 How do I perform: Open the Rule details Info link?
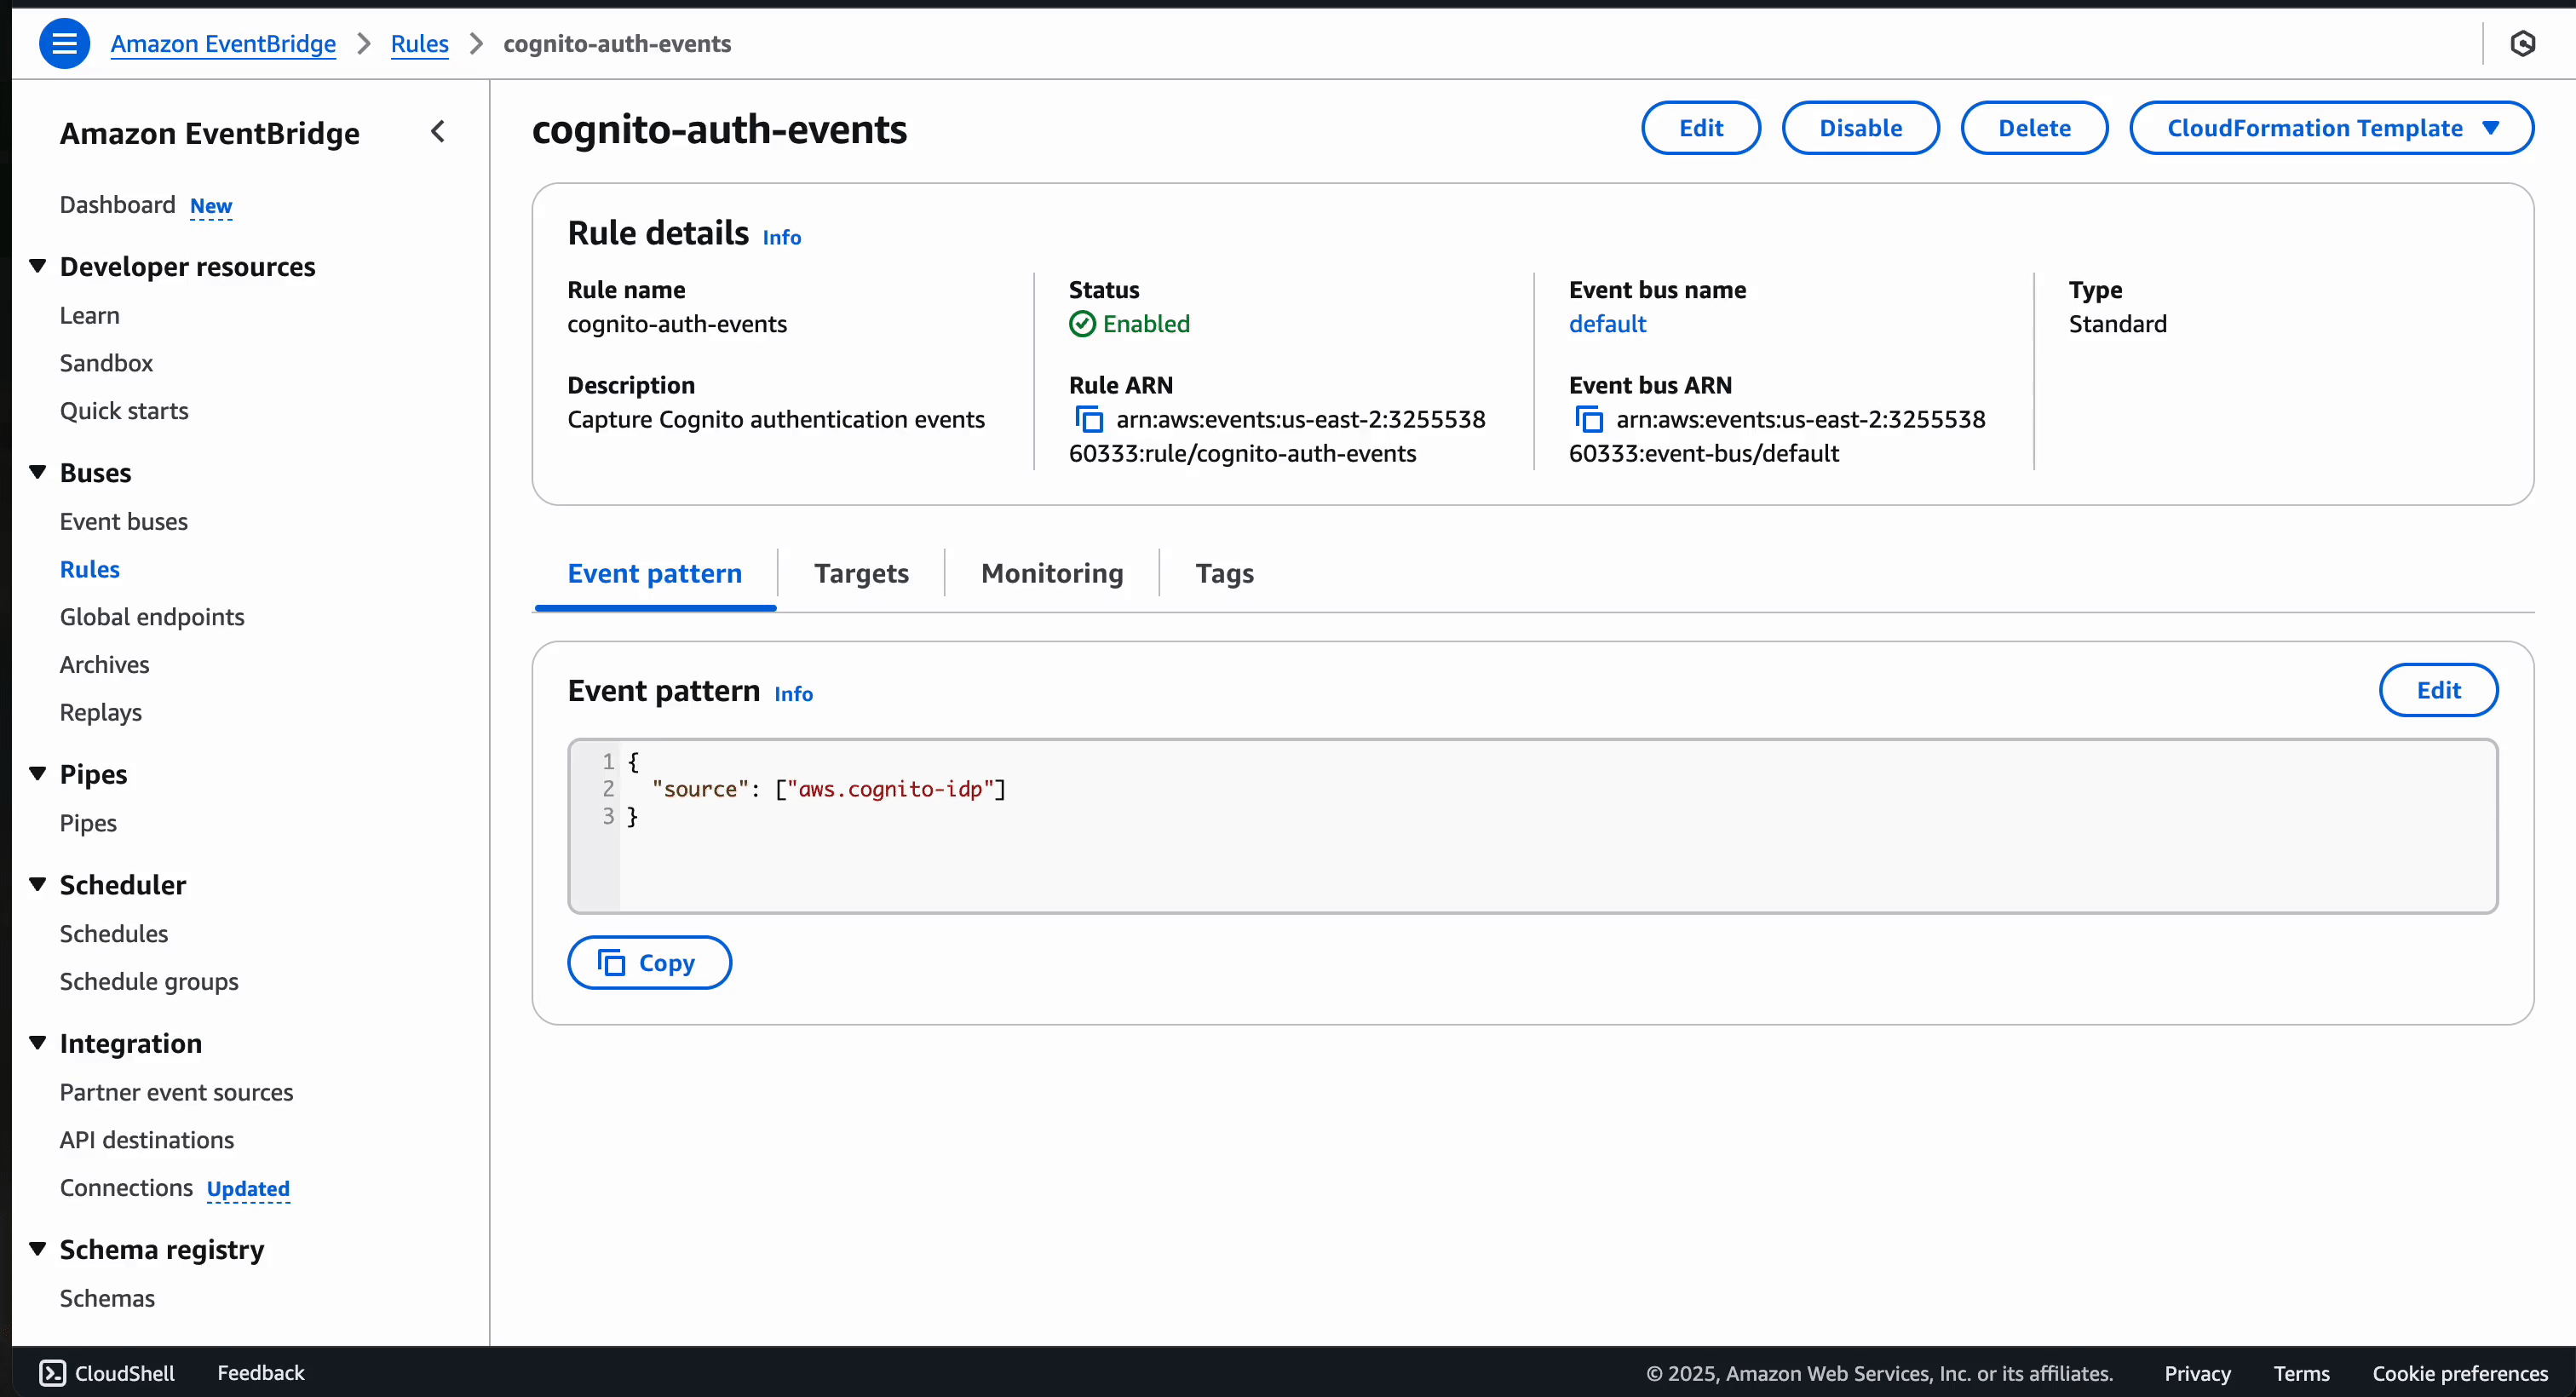pyautogui.click(x=781, y=236)
